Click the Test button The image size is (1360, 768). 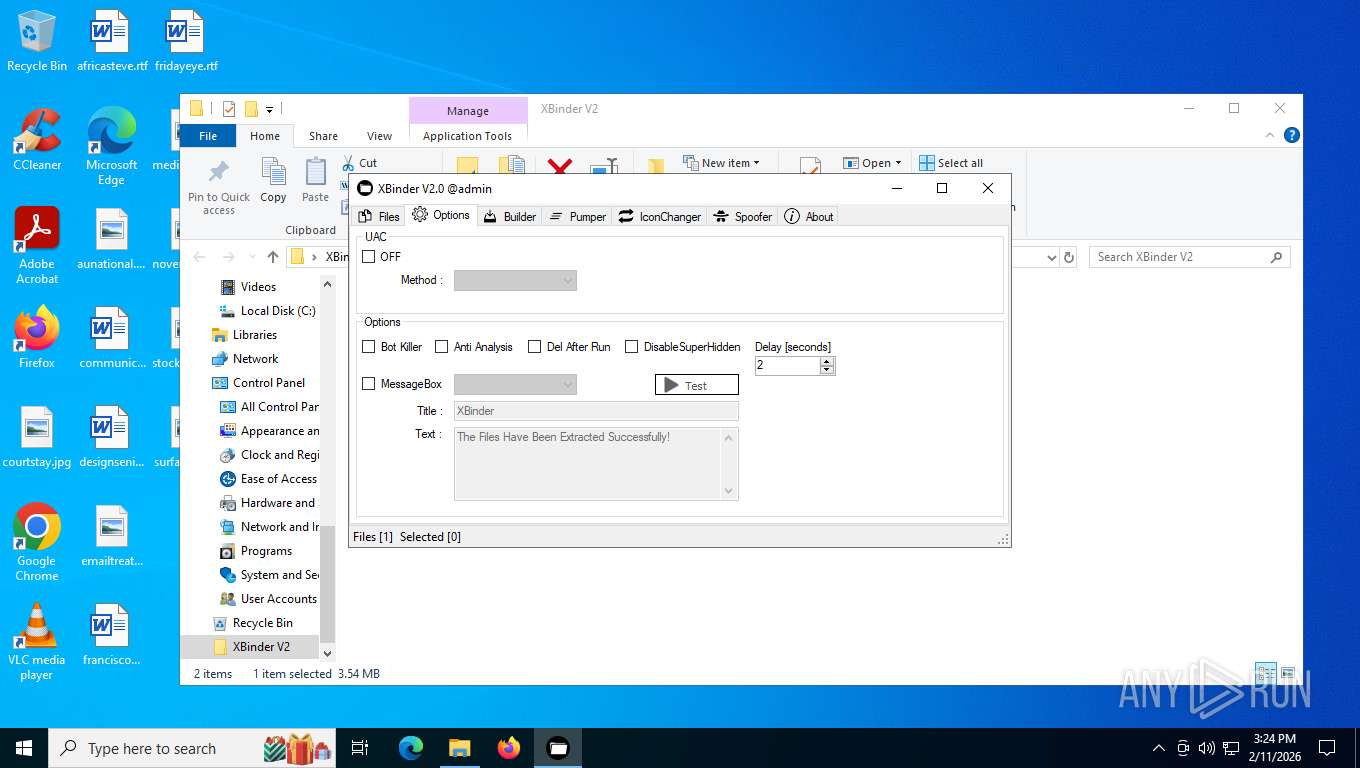click(x=697, y=385)
